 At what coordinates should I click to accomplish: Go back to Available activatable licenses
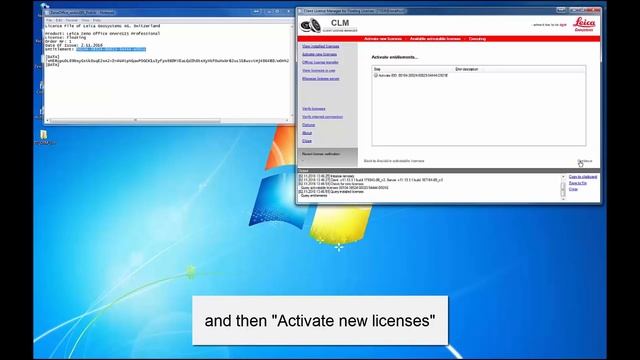[x=394, y=161]
